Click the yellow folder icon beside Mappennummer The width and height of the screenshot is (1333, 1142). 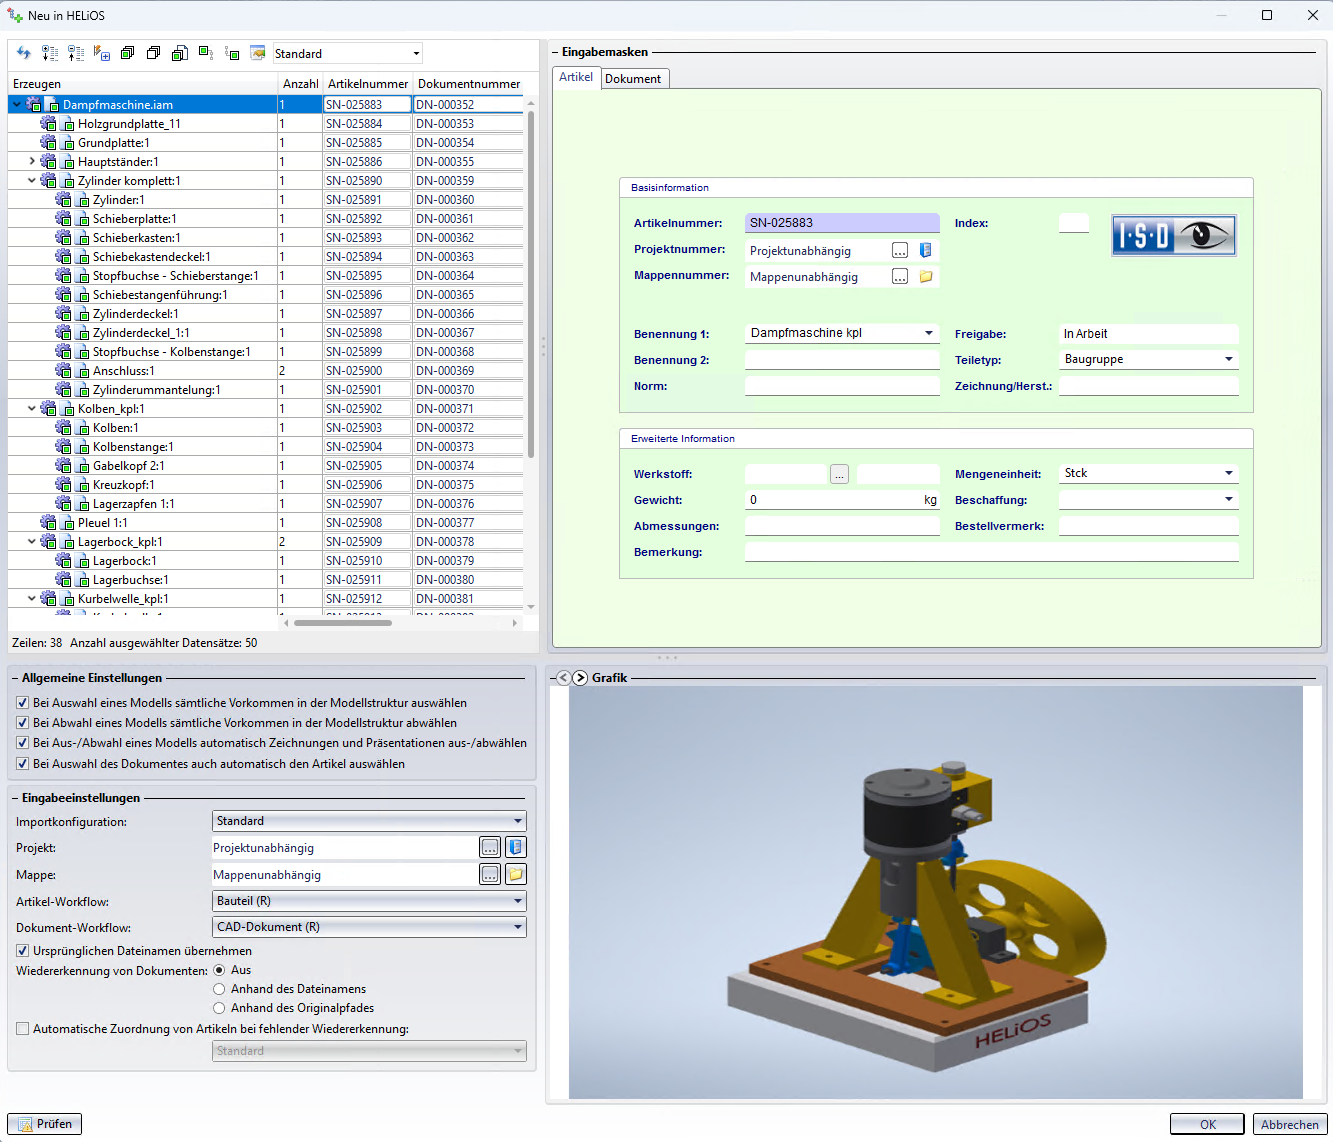coord(926,277)
